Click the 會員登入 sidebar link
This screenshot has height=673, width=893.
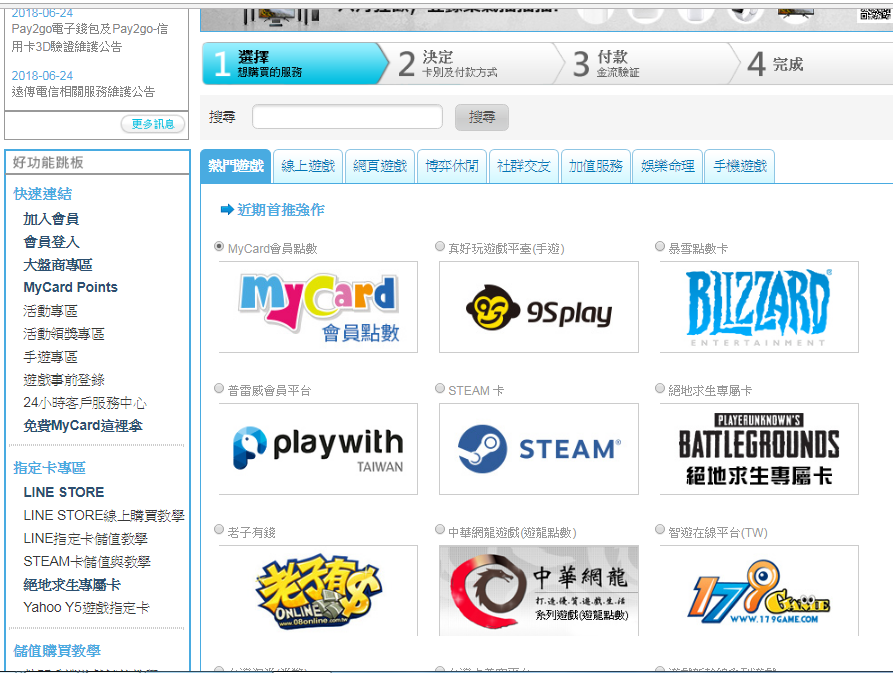[x=51, y=242]
